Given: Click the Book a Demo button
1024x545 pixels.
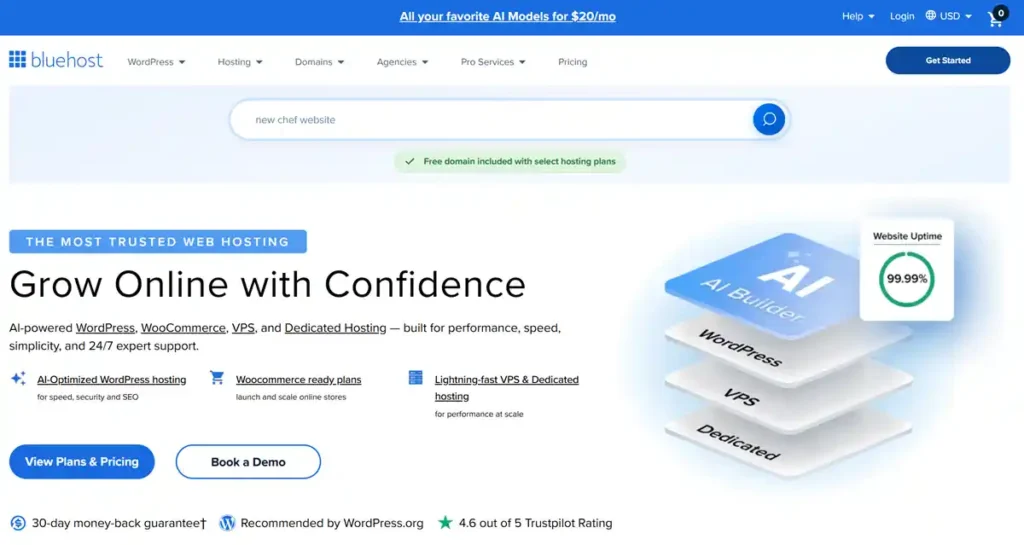Looking at the screenshot, I should click(x=248, y=461).
